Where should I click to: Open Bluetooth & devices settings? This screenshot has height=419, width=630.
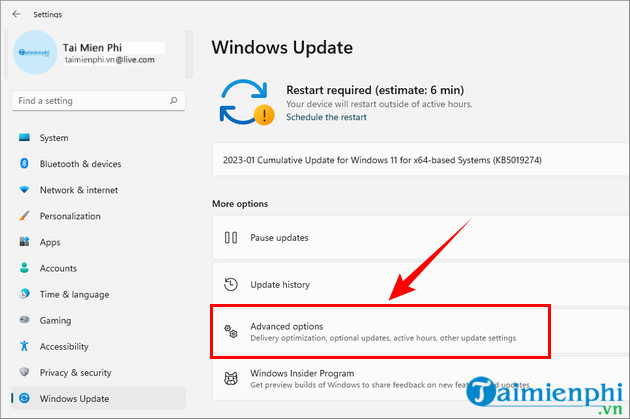click(98, 164)
